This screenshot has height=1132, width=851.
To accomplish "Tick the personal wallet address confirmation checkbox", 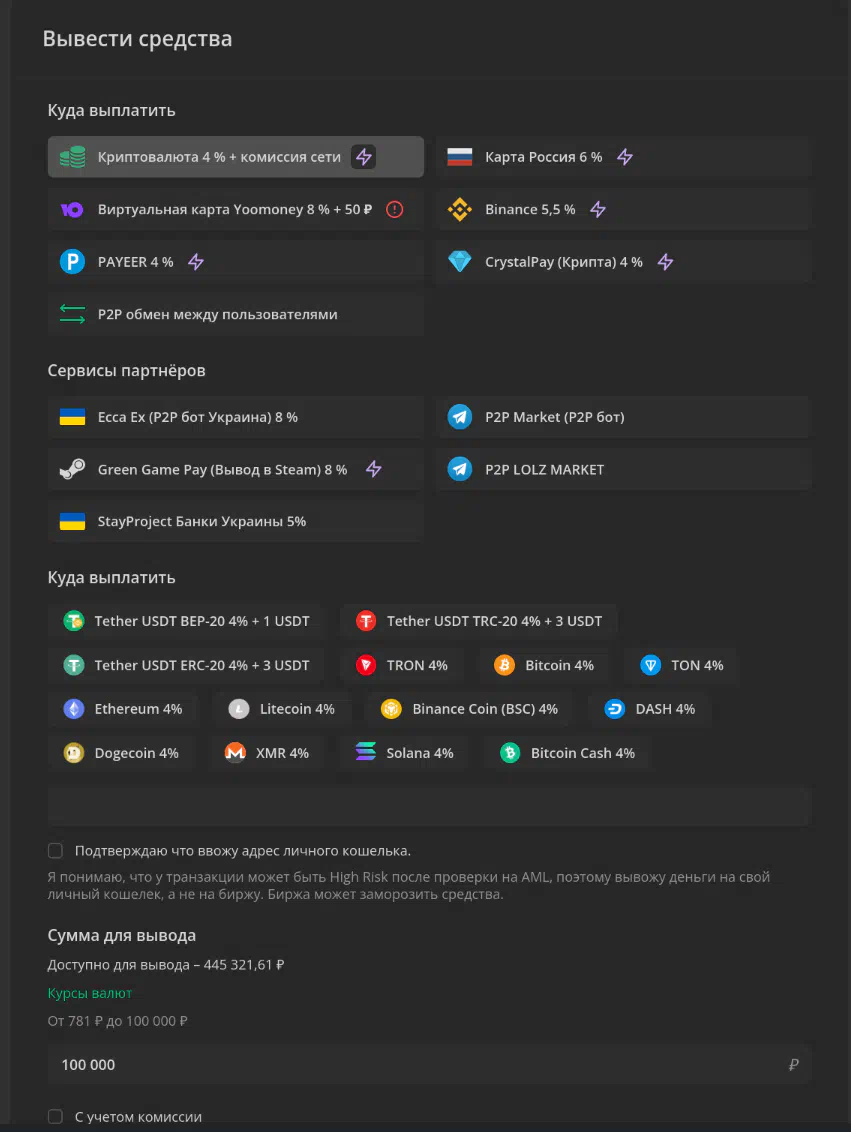I will click(x=56, y=850).
